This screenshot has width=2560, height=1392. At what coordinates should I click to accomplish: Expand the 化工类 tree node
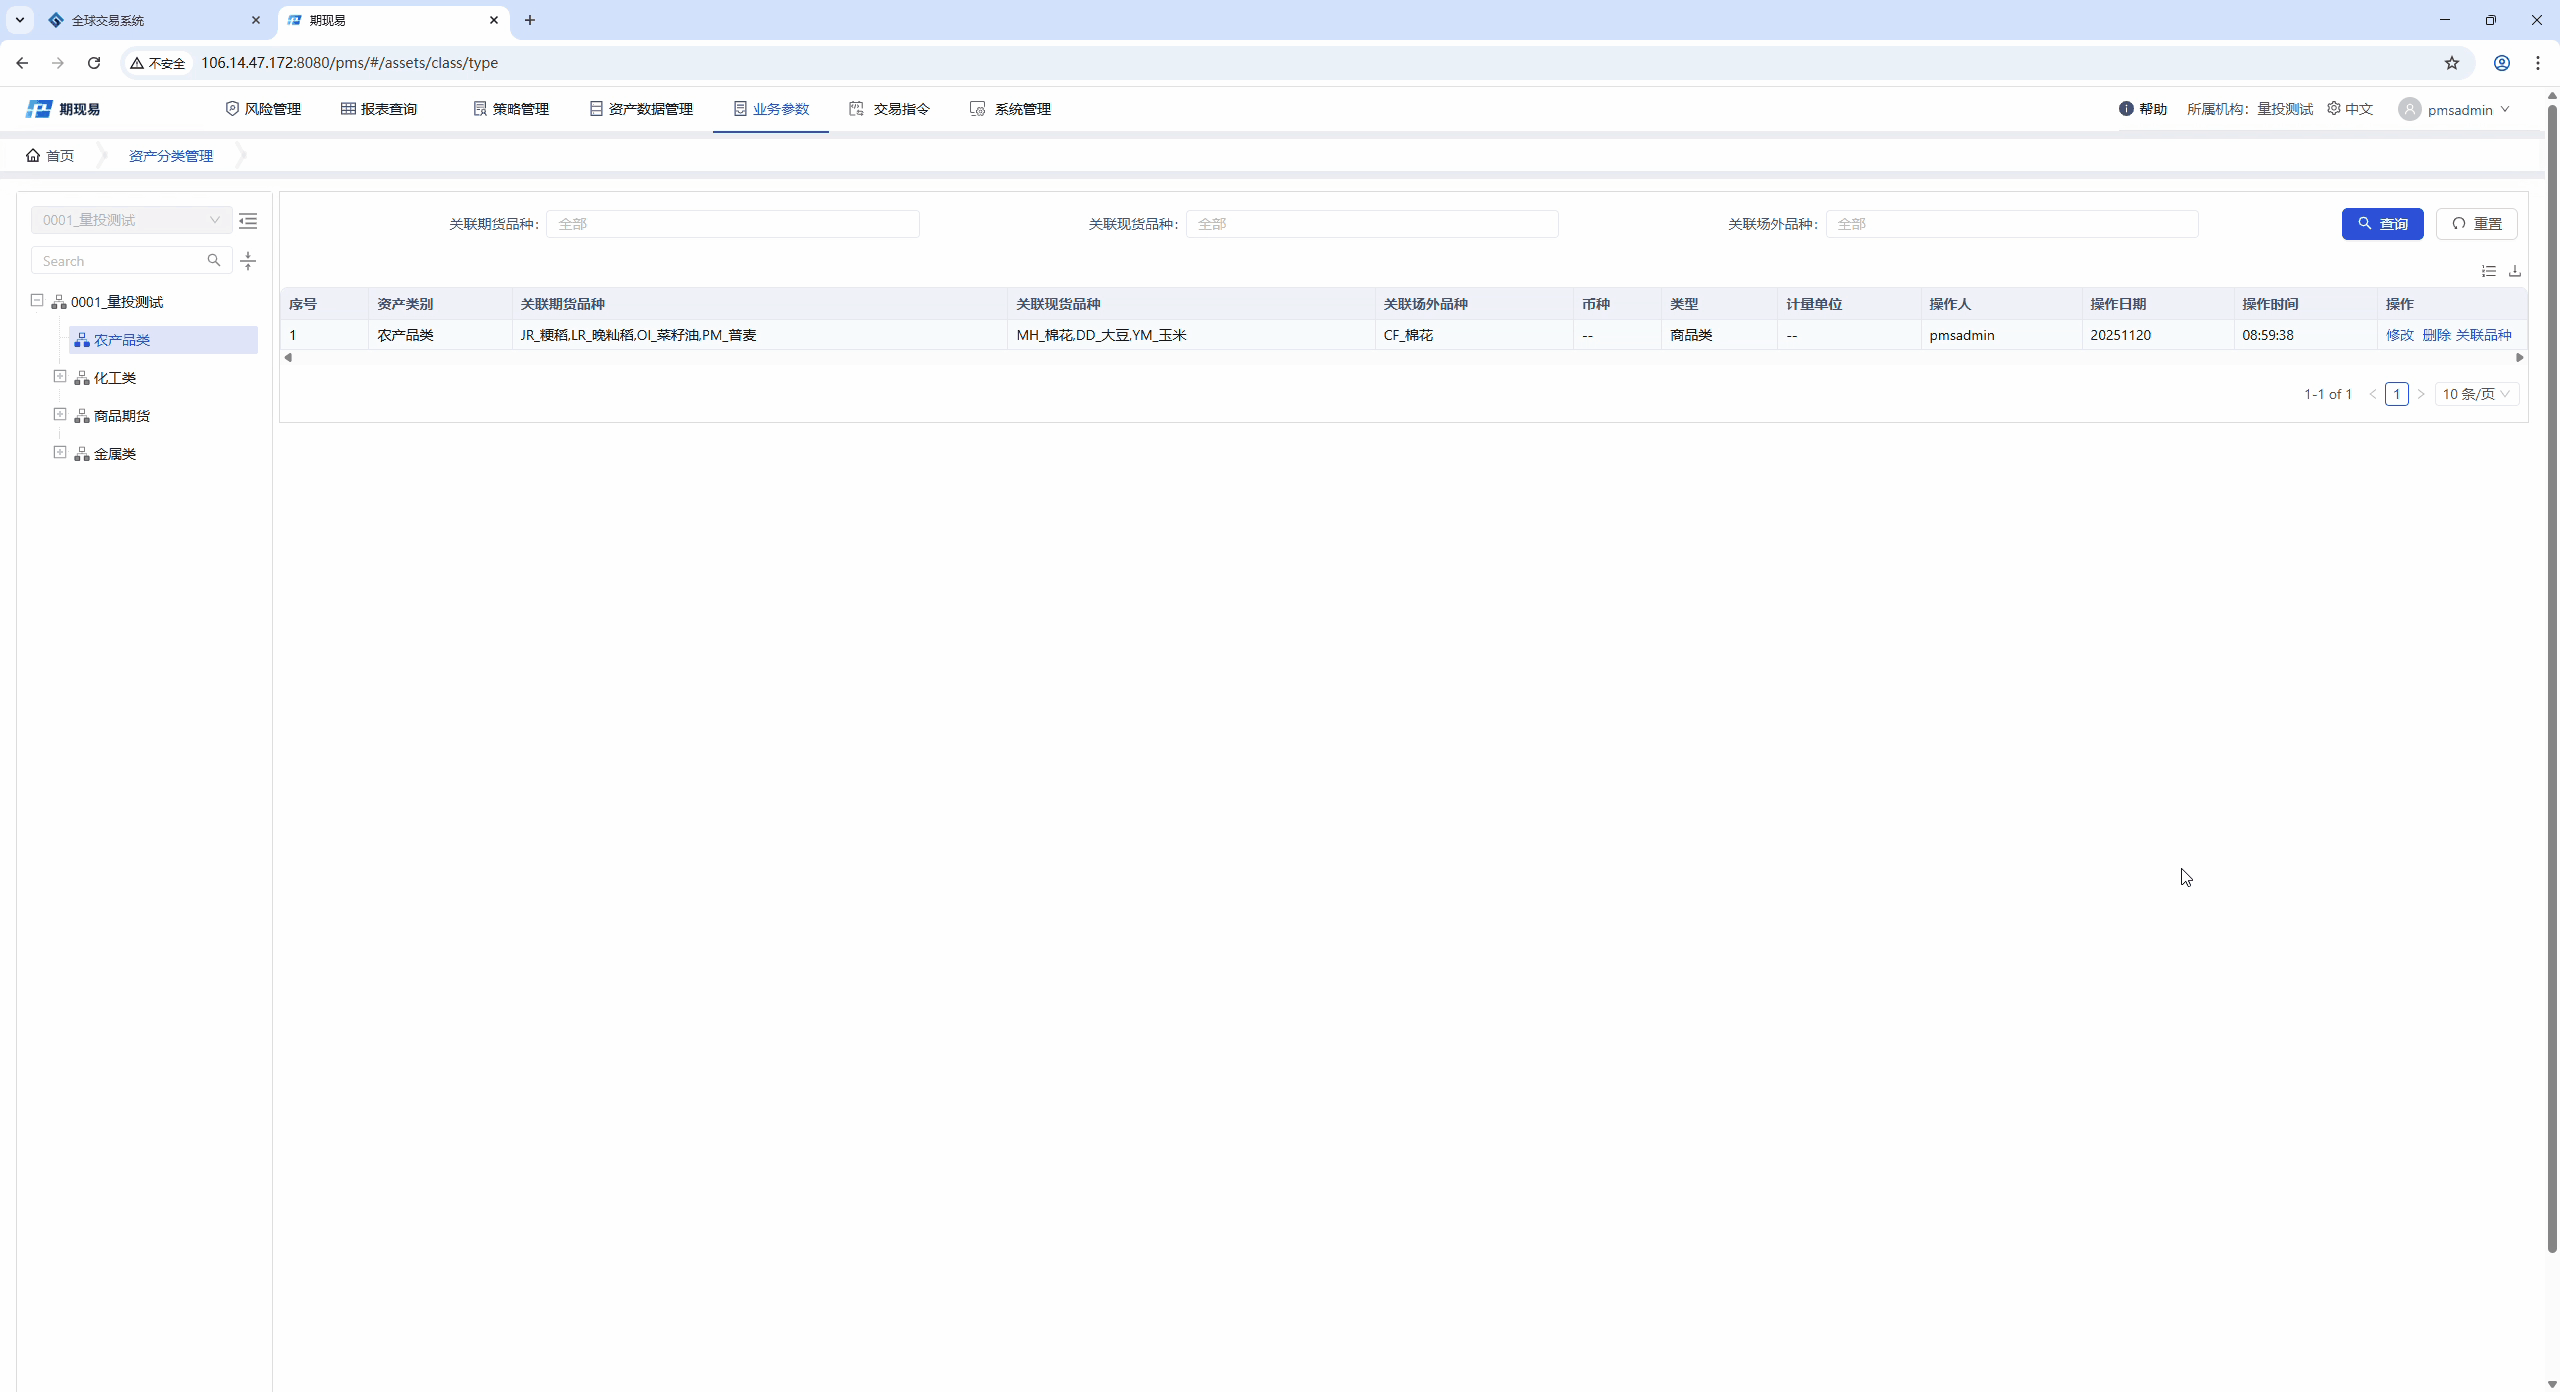click(x=60, y=377)
